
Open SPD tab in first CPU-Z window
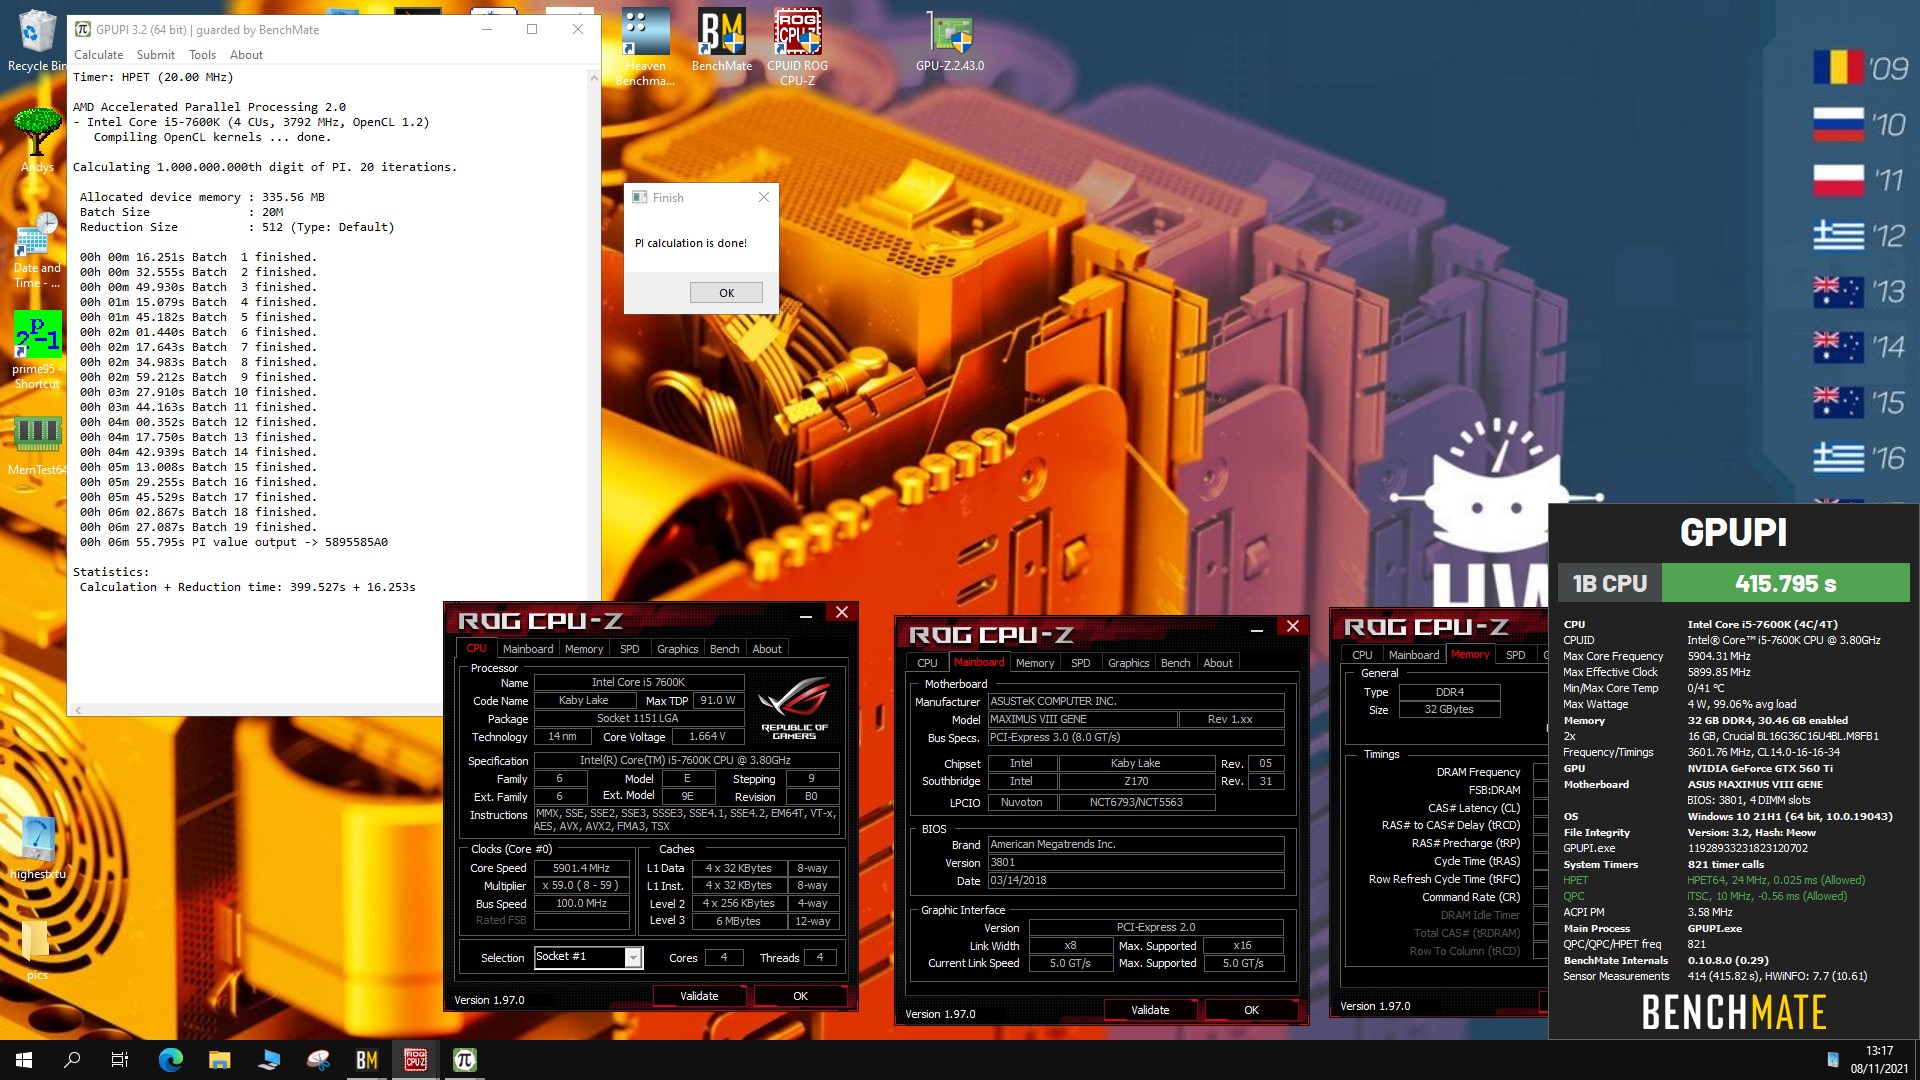tap(629, 649)
